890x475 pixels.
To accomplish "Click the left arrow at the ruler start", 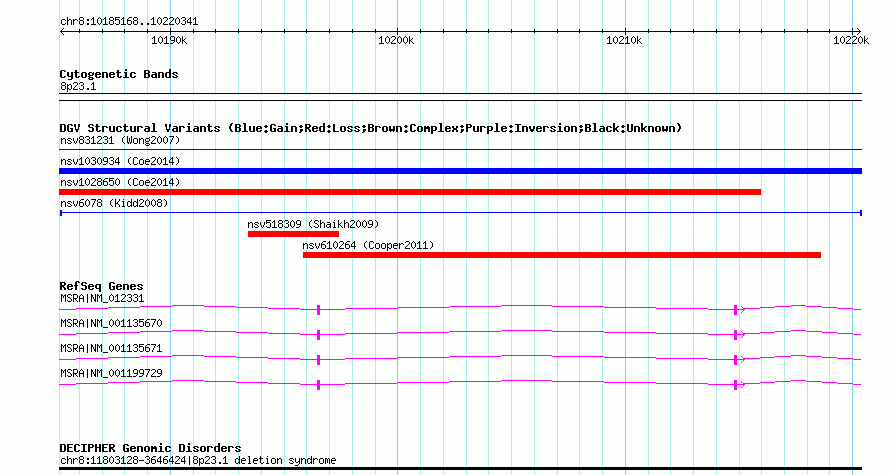I will click(62, 32).
